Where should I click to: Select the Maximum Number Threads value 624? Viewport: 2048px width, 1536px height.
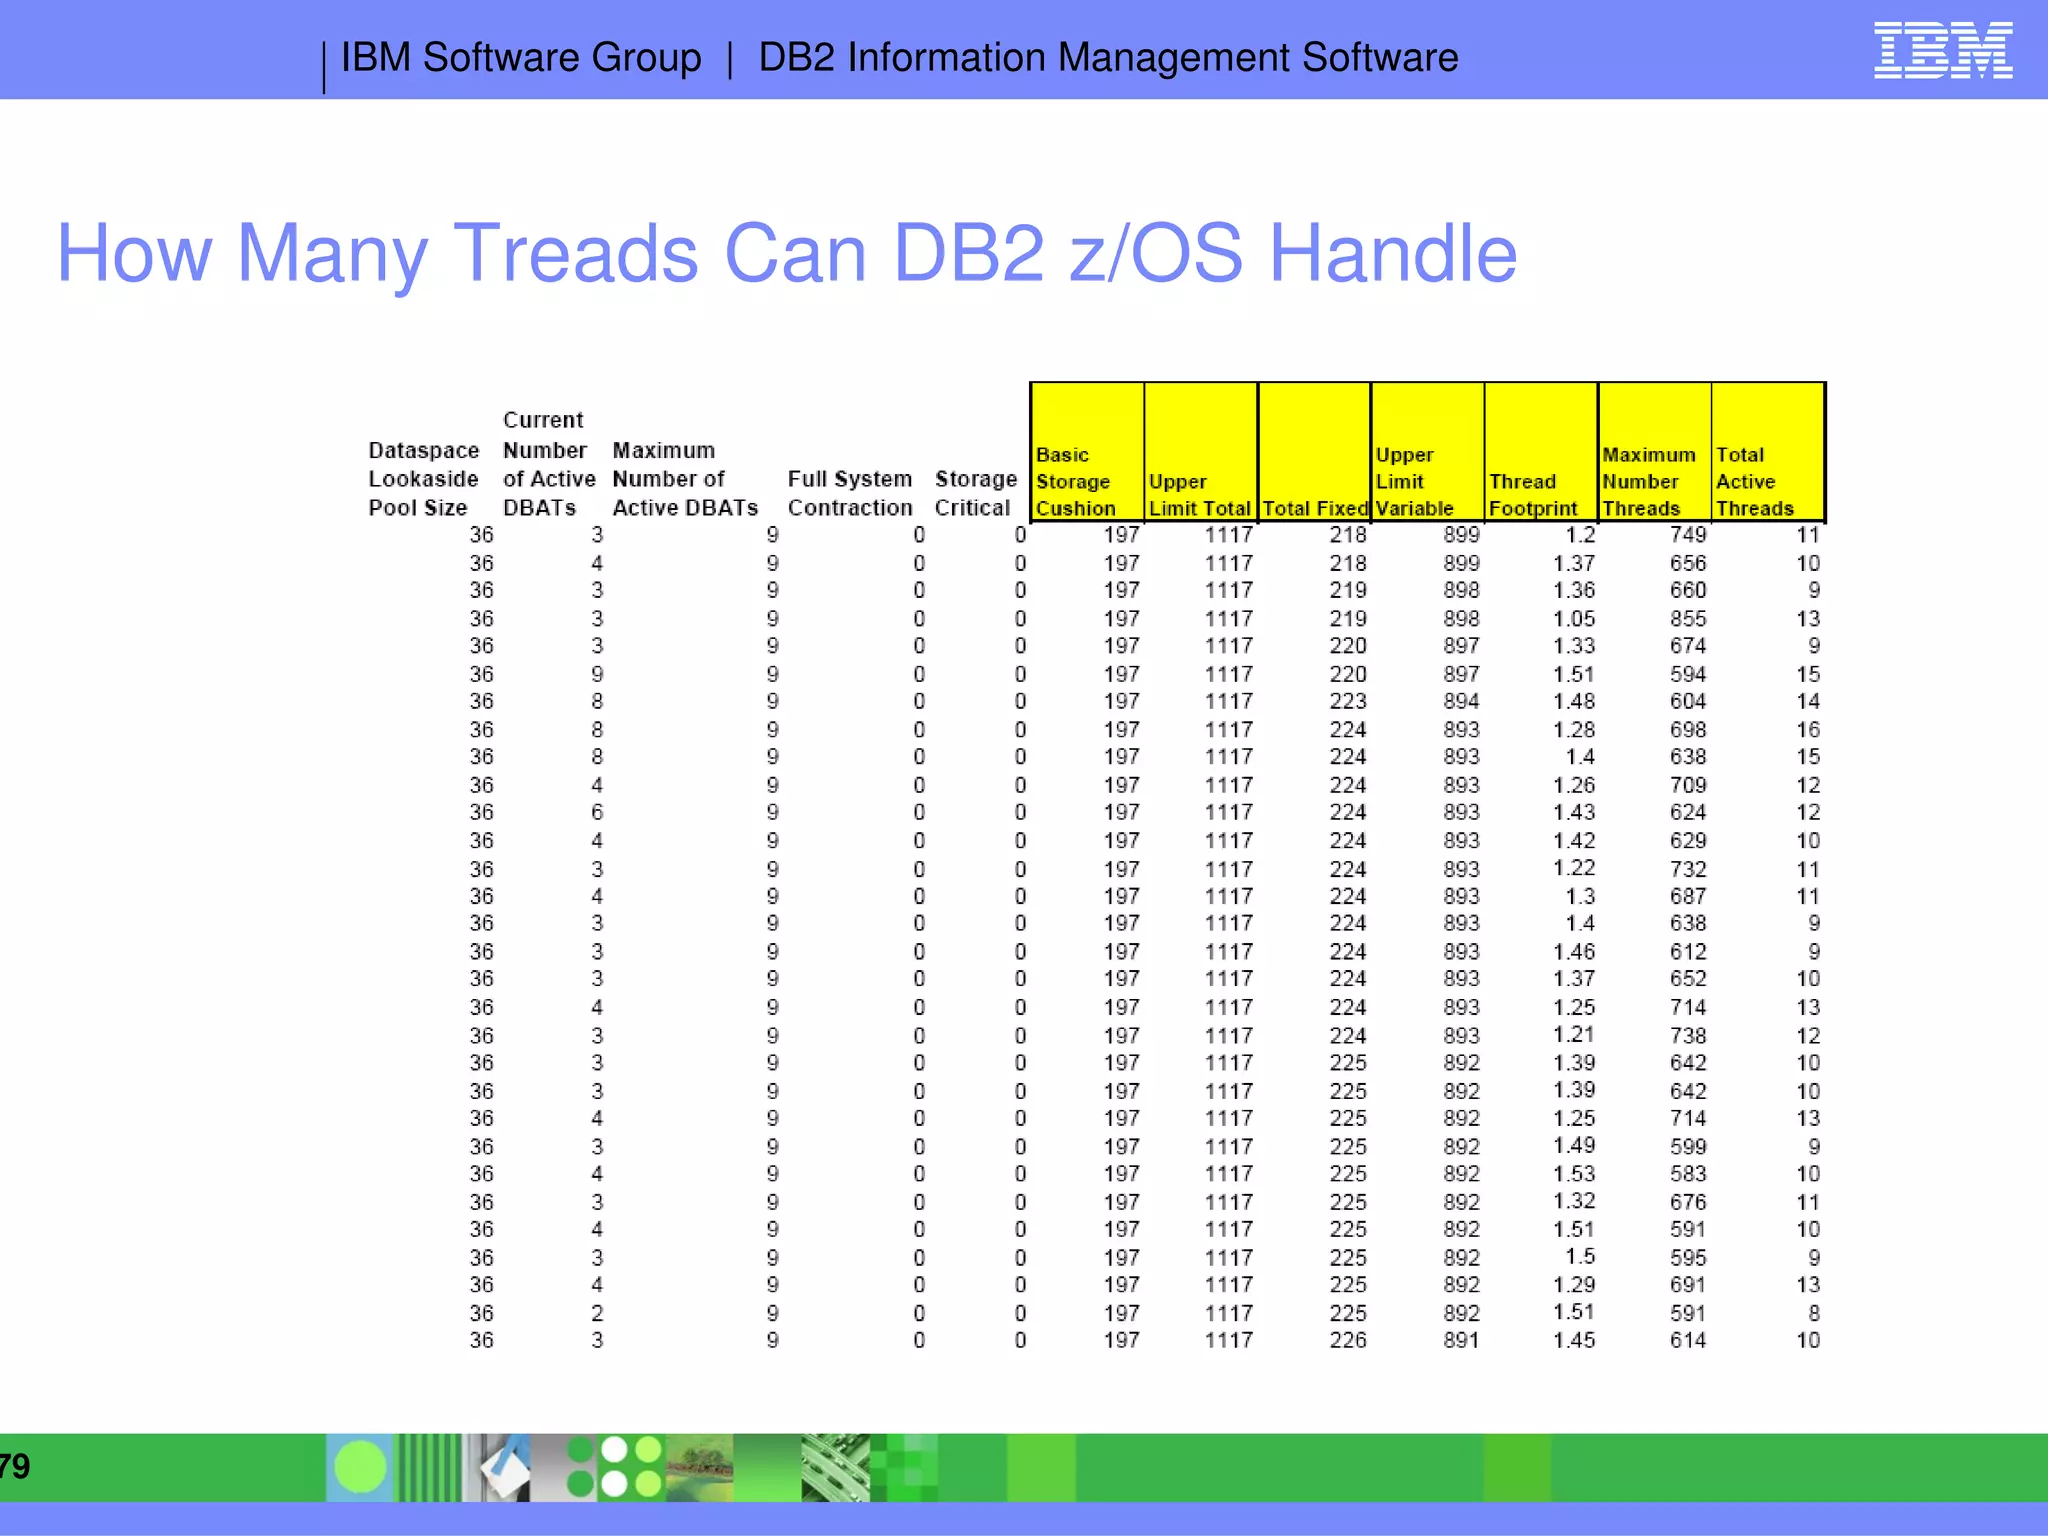point(1688,812)
